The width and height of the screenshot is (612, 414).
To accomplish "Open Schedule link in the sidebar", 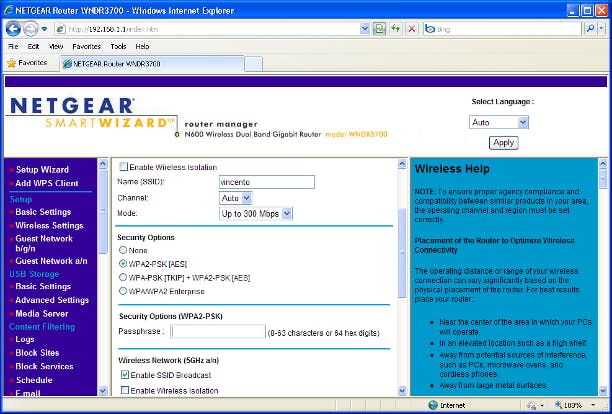I will coord(34,380).
